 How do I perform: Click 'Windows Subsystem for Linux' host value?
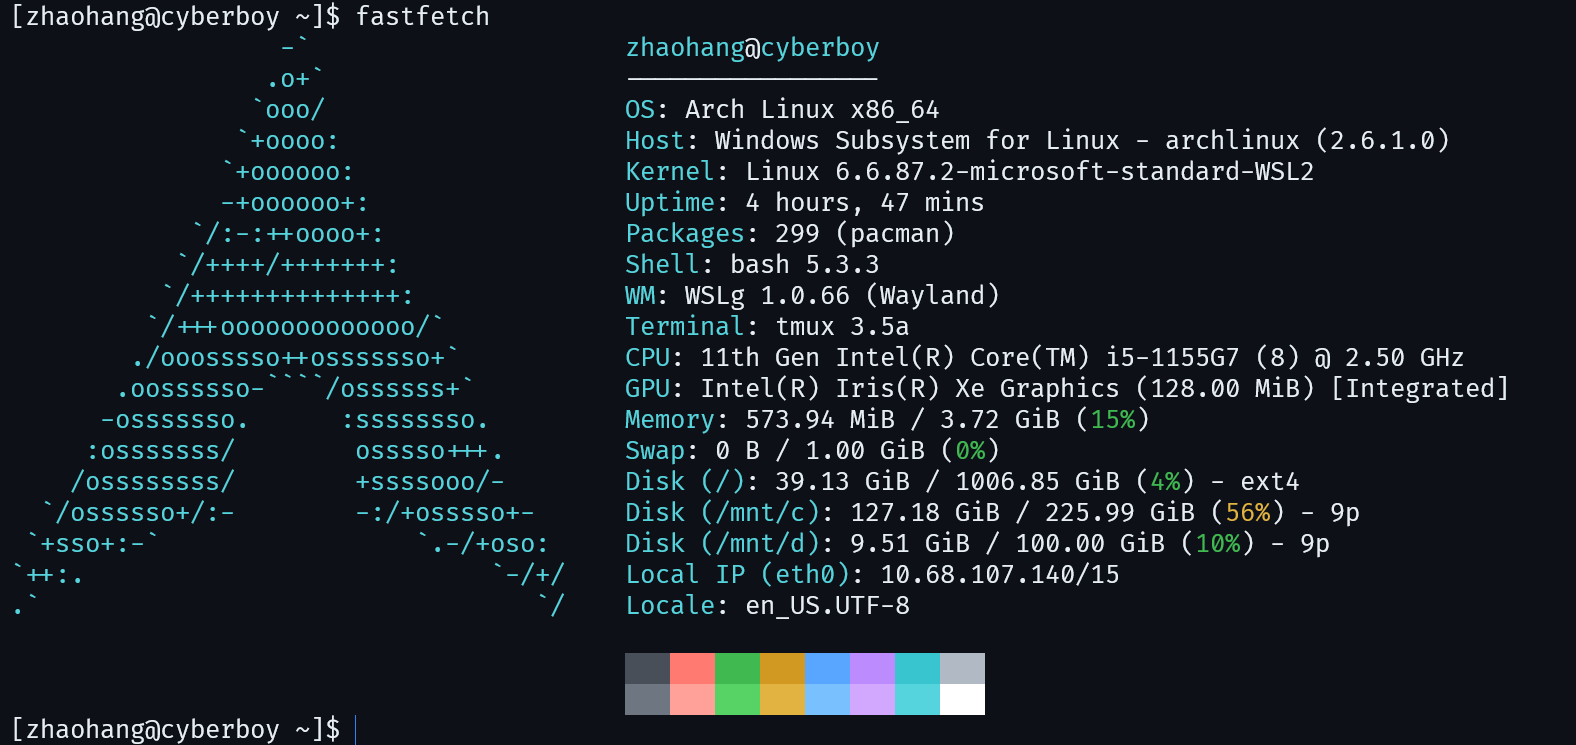point(917,141)
